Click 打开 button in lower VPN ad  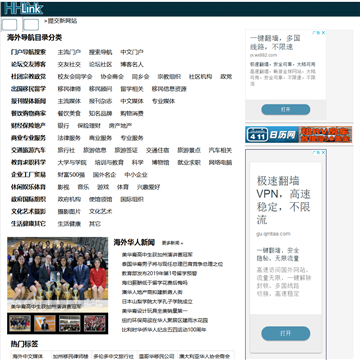286,333
